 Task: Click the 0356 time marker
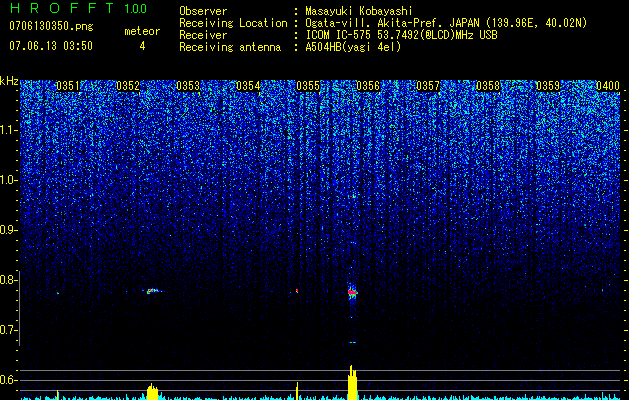click(368, 86)
